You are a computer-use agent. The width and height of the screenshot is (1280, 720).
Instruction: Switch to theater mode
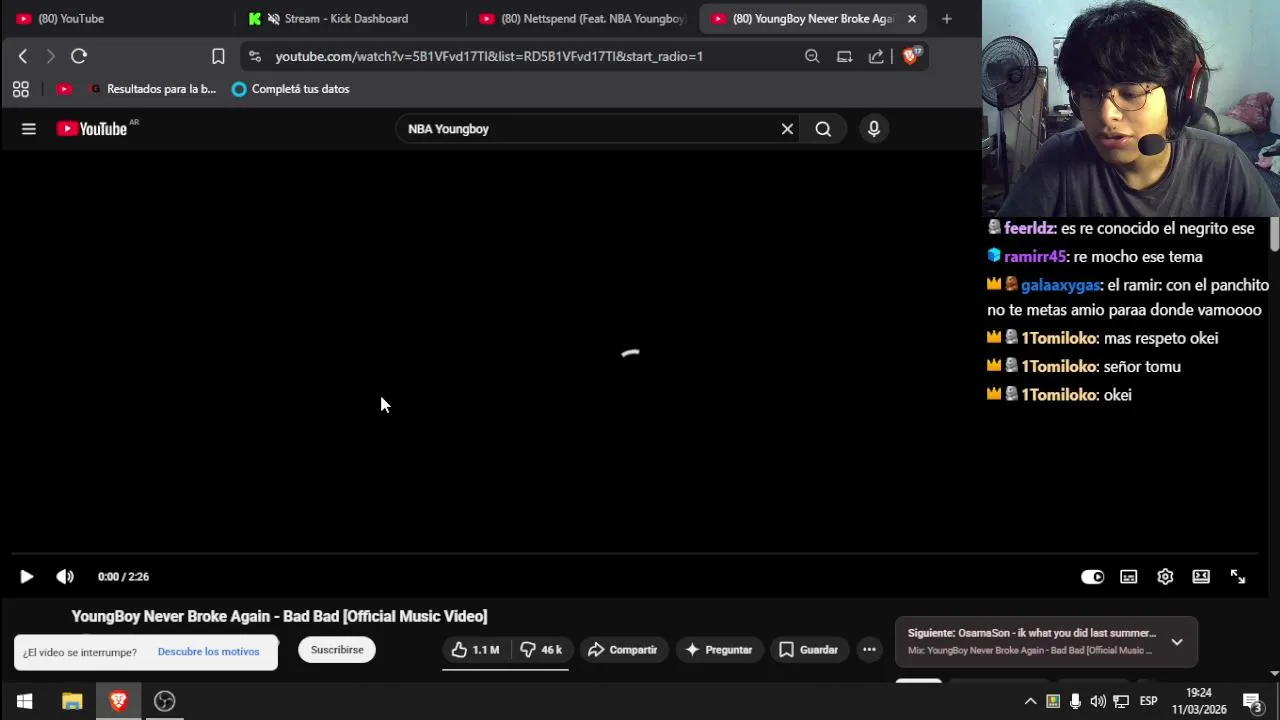(1201, 576)
